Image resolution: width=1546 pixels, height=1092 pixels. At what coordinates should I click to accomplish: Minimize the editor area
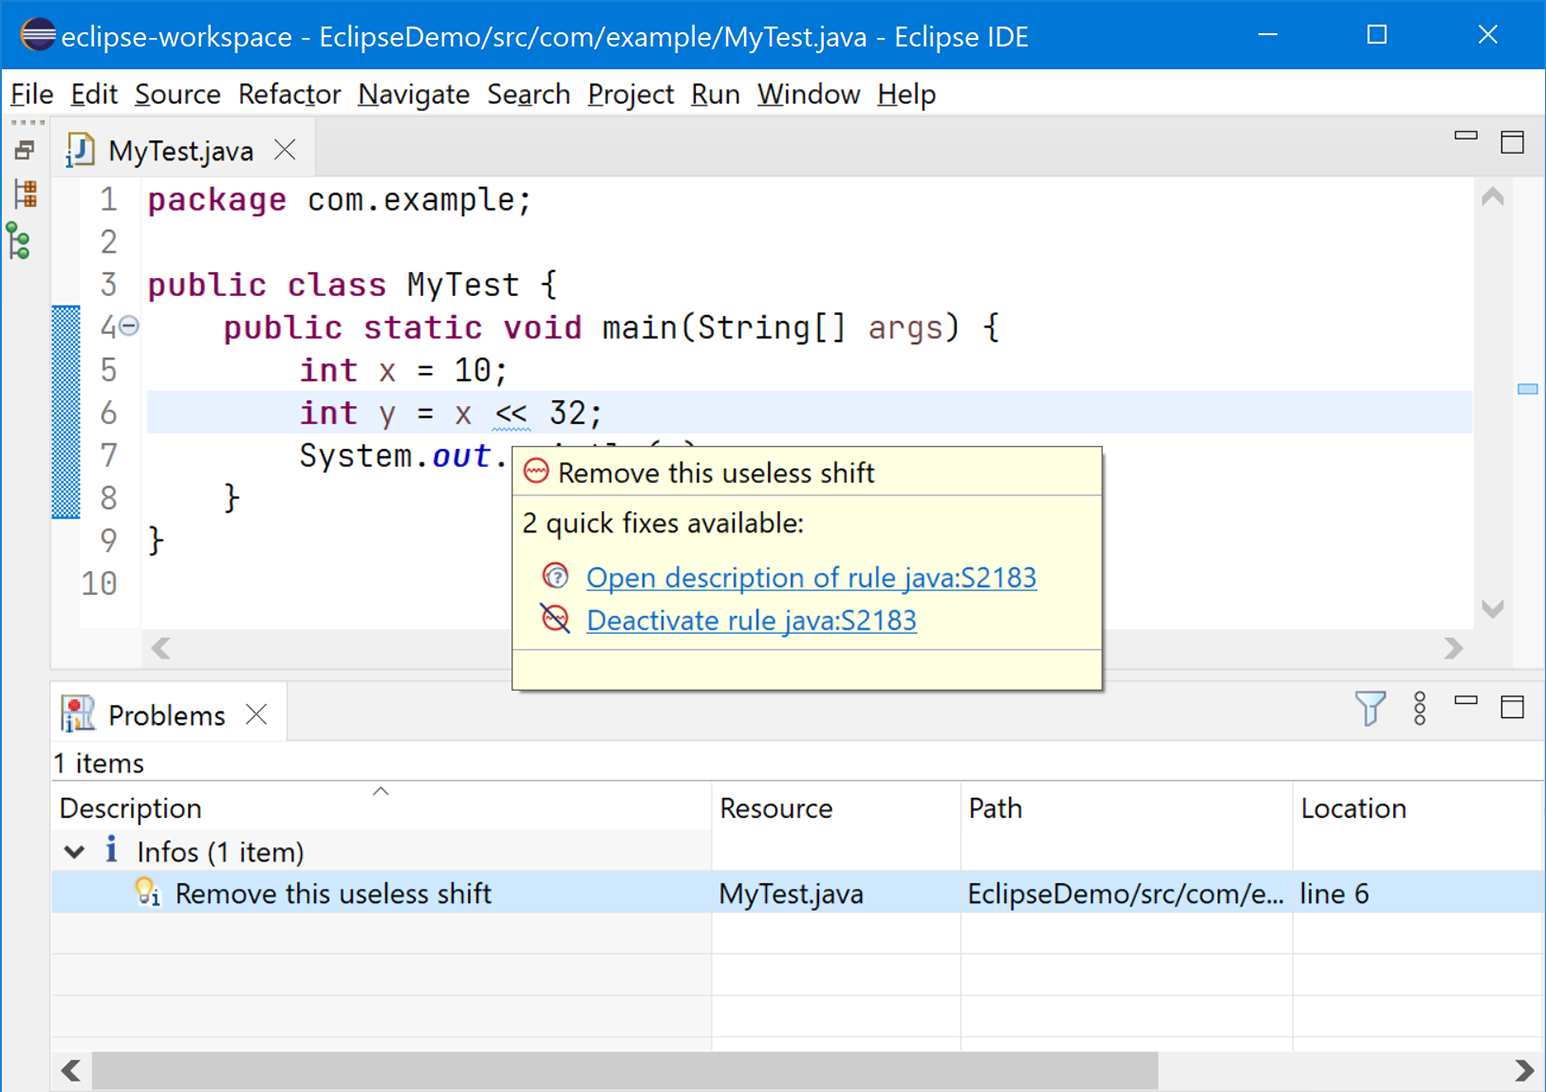pyautogui.click(x=1466, y=135)
